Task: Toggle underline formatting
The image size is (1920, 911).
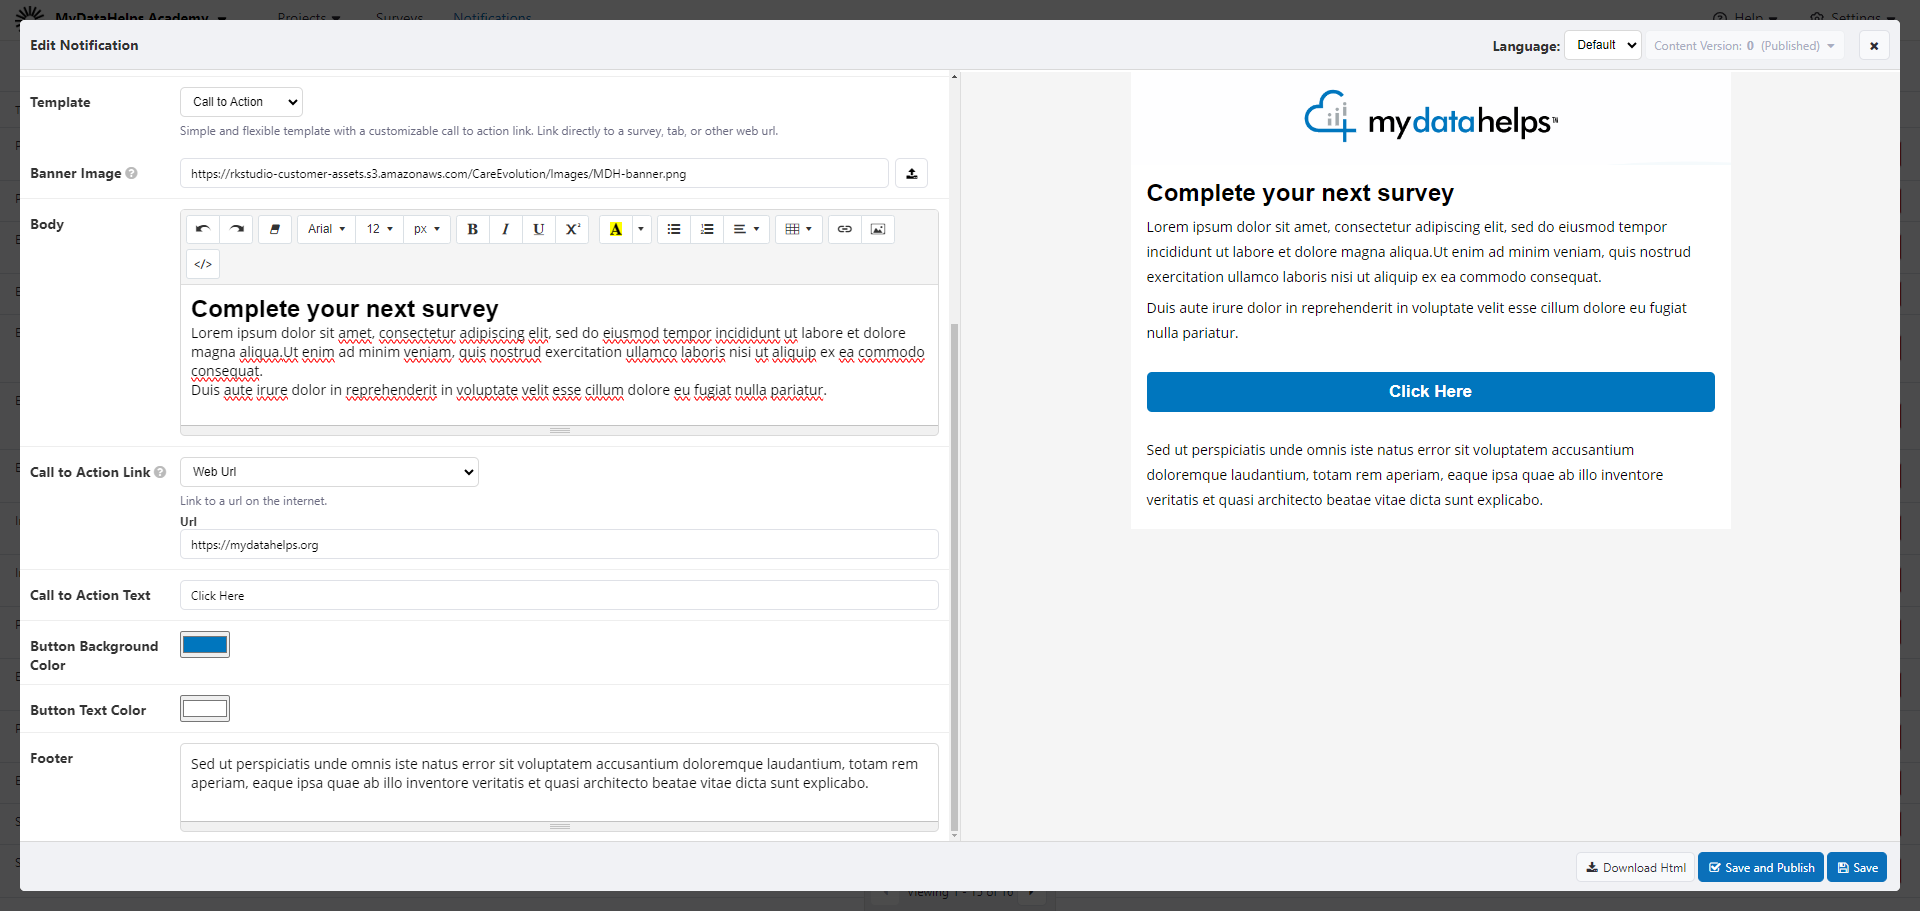Action: pyautogui.click(x=539, y=229)
